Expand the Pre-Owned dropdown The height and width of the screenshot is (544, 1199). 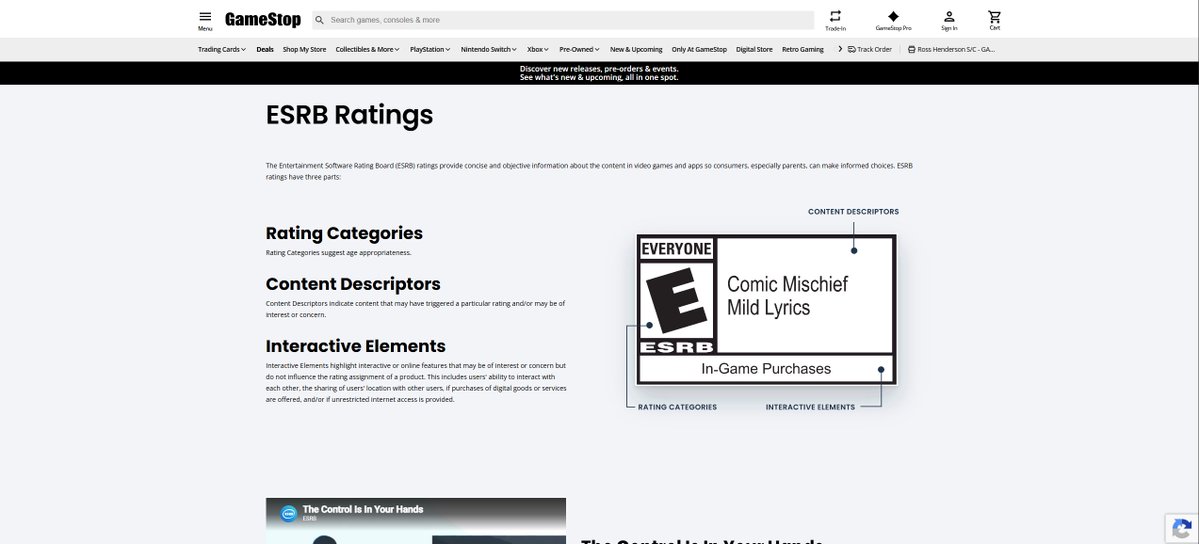point(579,49)
